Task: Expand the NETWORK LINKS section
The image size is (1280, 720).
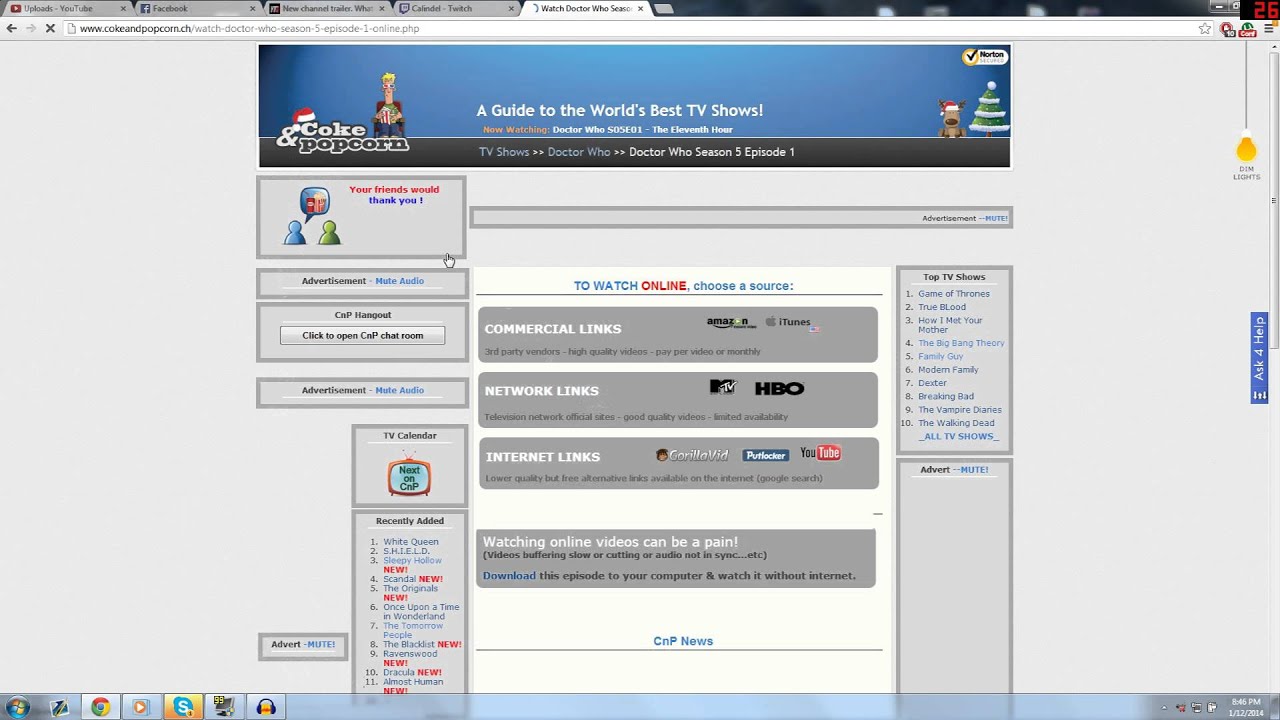Action: coord(678,400)
